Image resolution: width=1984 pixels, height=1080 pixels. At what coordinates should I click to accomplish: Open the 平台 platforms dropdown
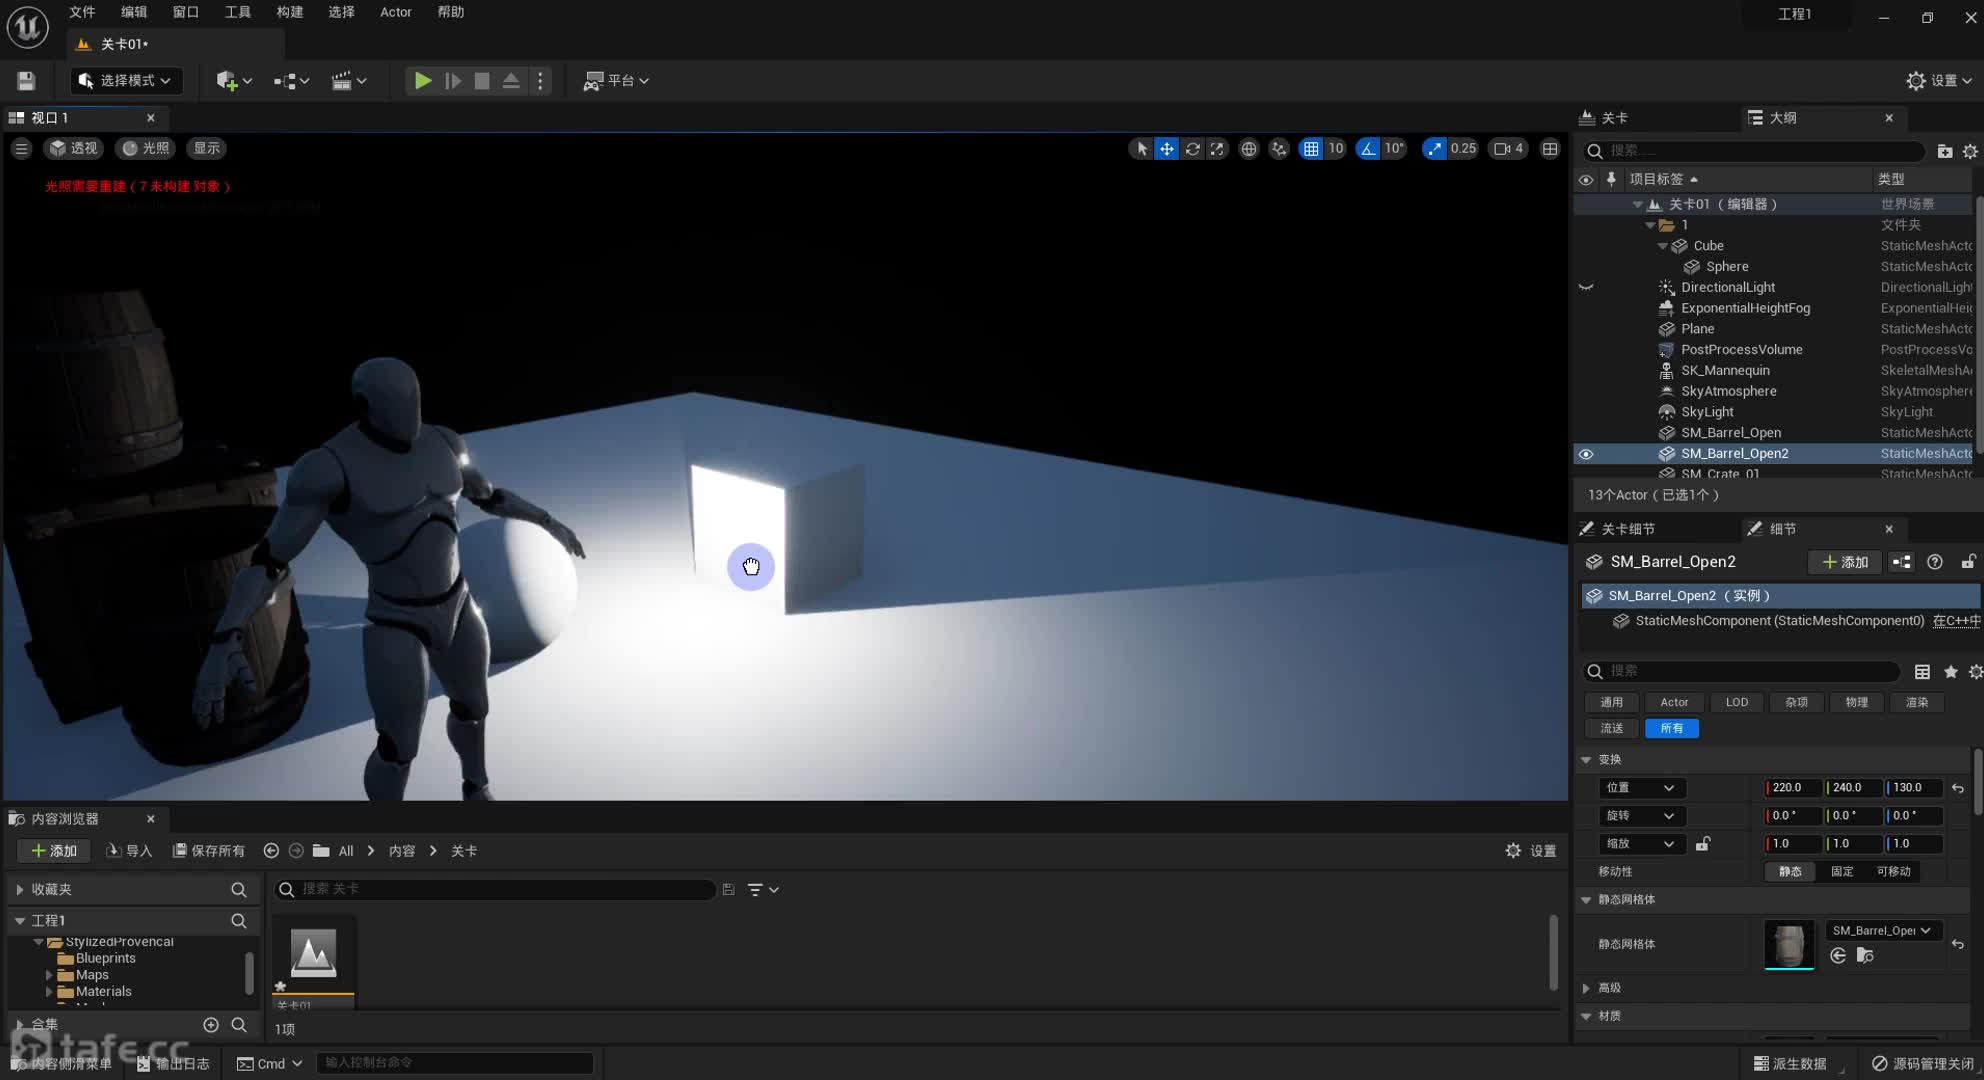tap(617, 81)
